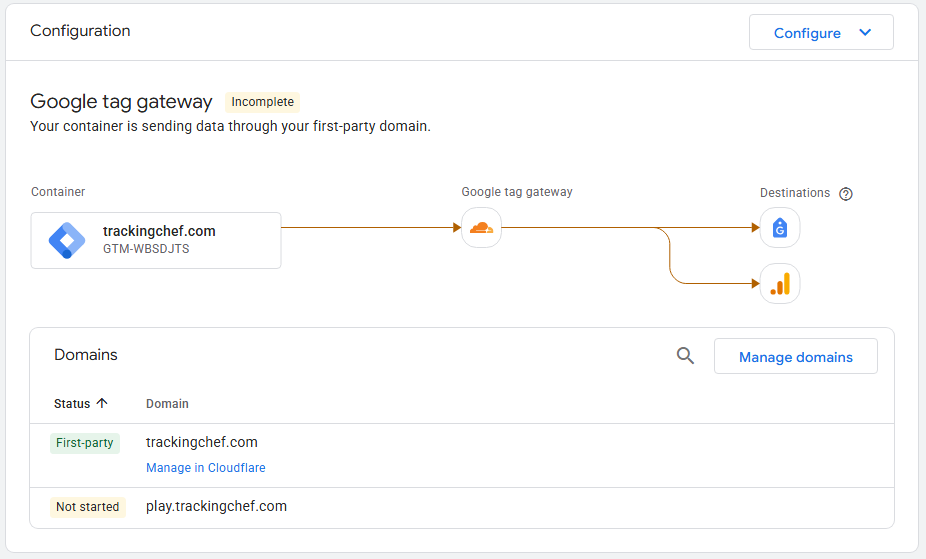This screenshot has width=926, height=559.
Task: Expand Configure menu chevron arrow
Action: [865, 33]
